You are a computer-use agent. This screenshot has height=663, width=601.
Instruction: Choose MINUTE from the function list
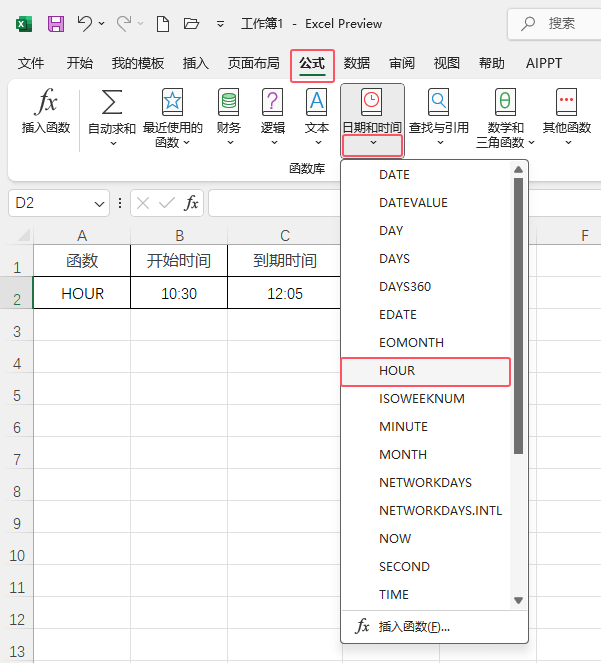click(x=426, y=427)
